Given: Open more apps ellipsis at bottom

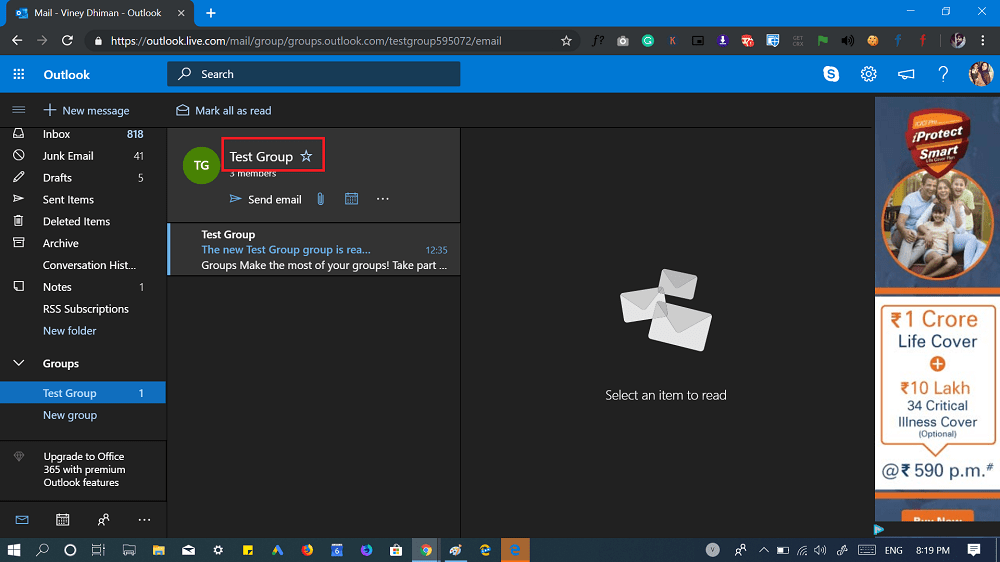Looking at the screenshot, I should (145, 520).
